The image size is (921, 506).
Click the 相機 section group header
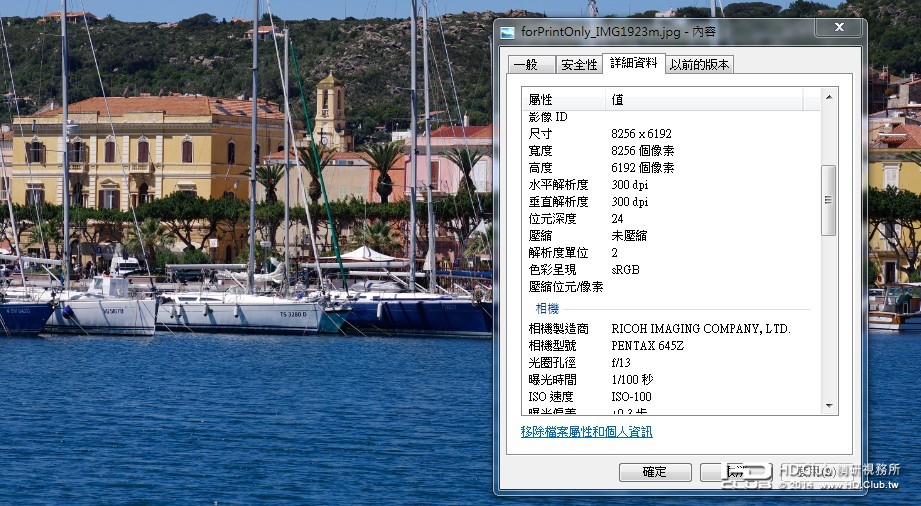point(547,309)
